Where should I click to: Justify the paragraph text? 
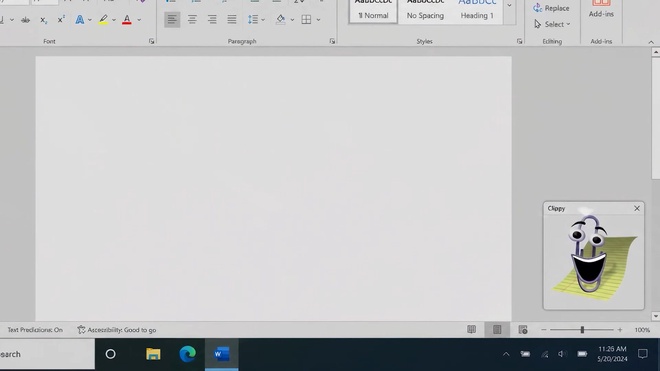(x=232, y=19)
